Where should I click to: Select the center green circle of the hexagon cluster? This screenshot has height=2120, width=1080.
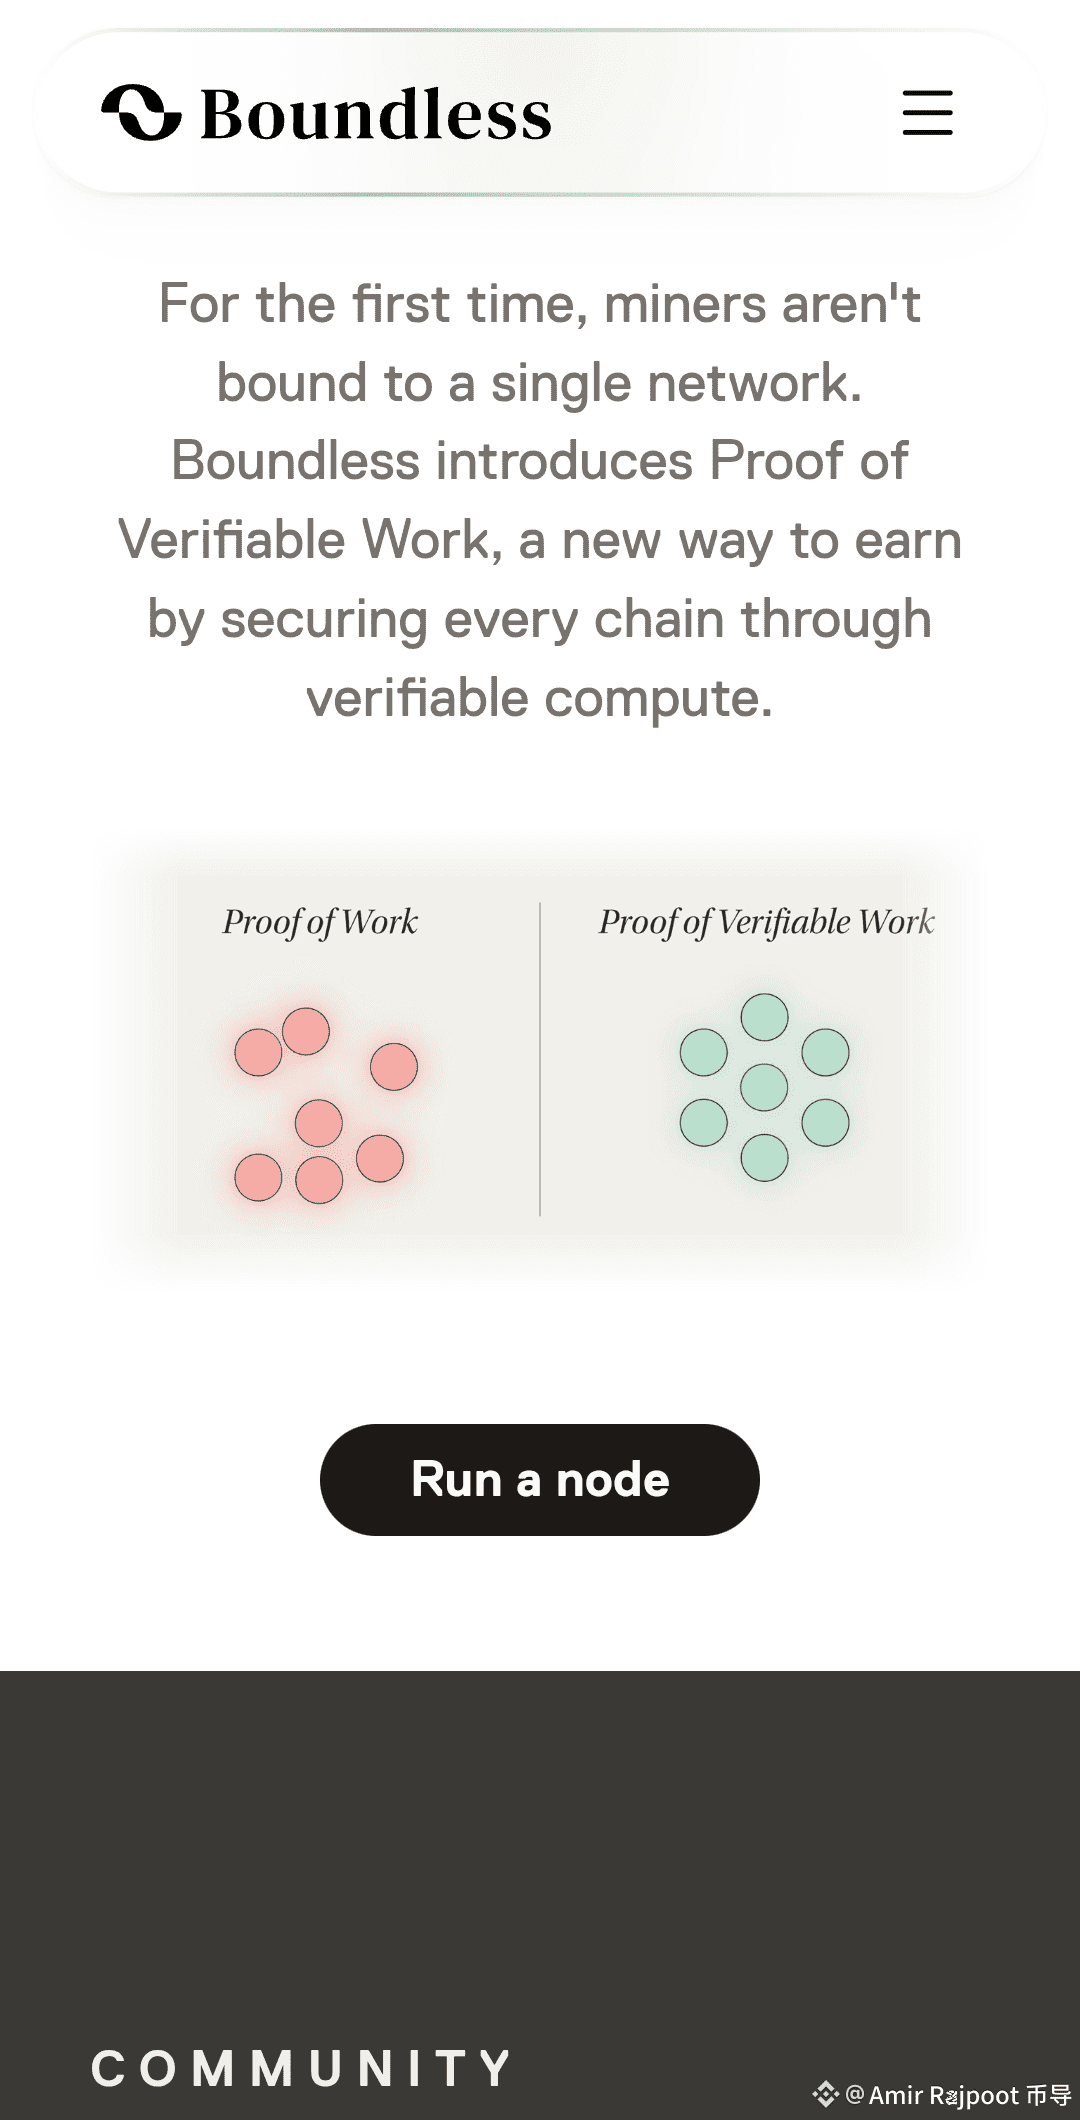765,1088
